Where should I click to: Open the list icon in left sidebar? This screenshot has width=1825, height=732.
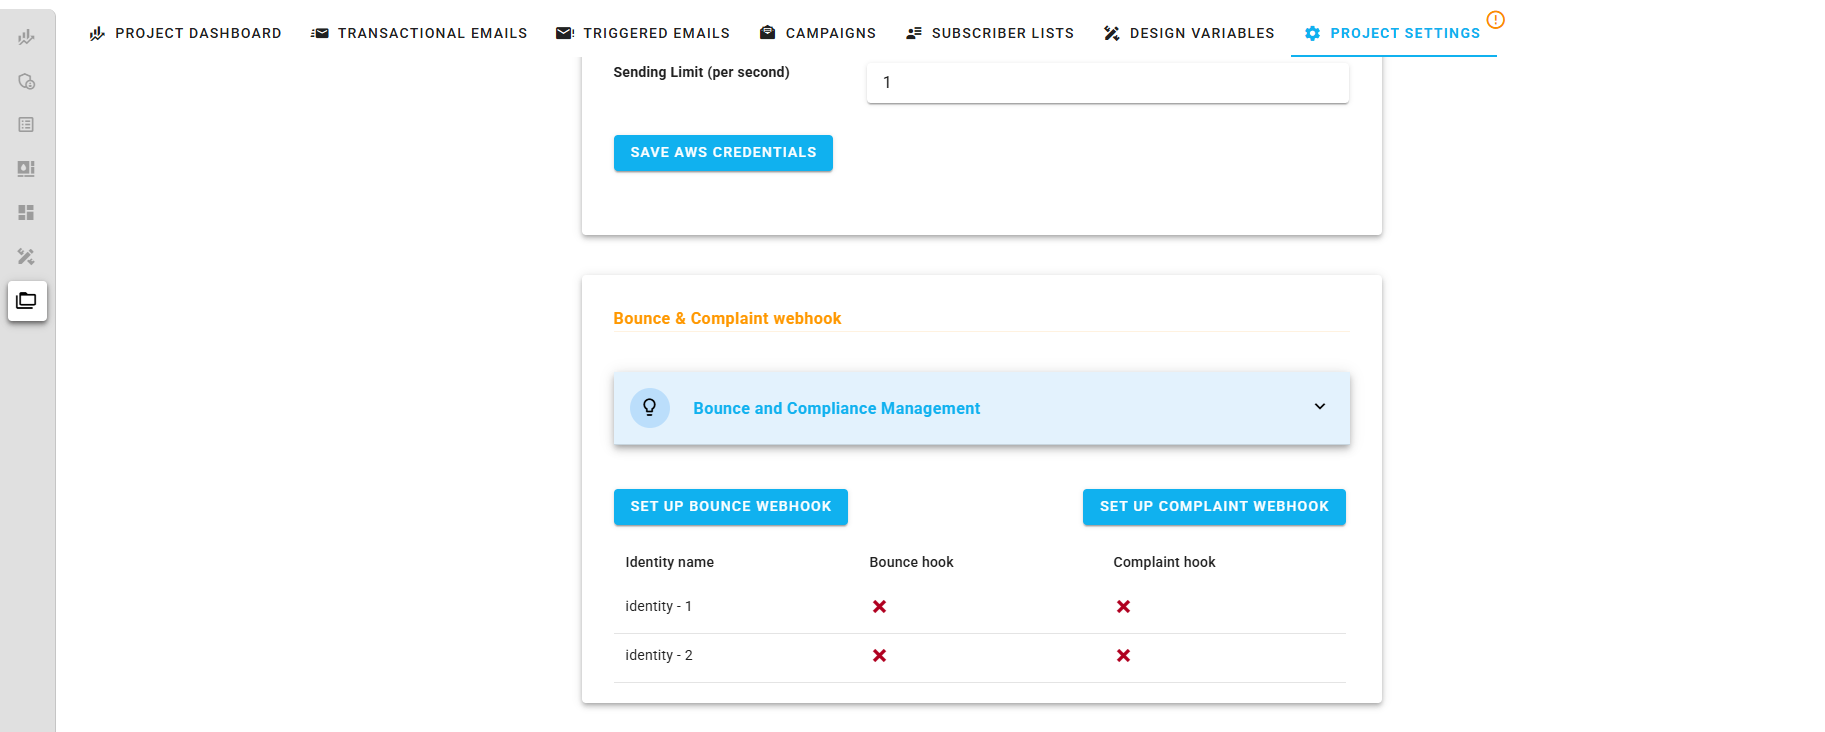click(26, 125)
